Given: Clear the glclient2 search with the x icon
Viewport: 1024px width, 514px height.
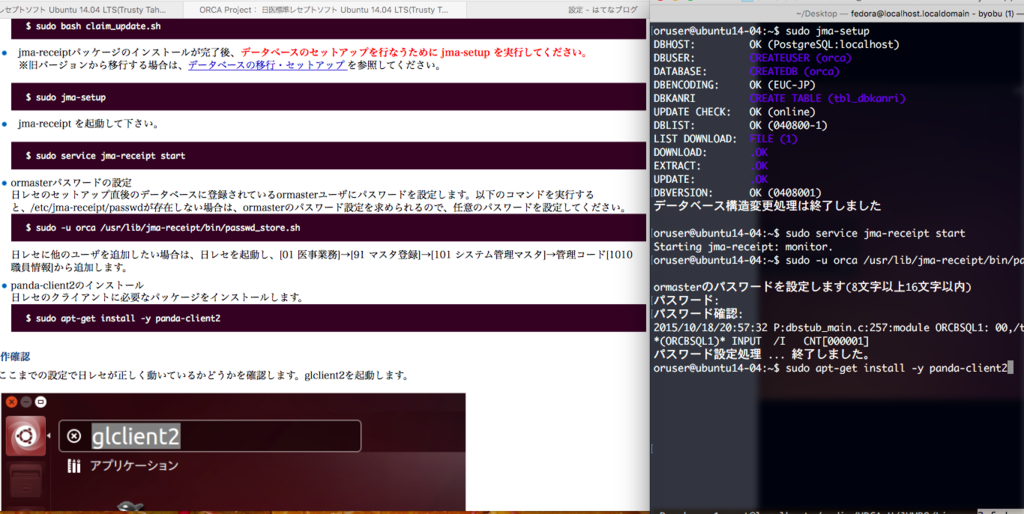Looking at the screenshot, I should pos(74,436).
